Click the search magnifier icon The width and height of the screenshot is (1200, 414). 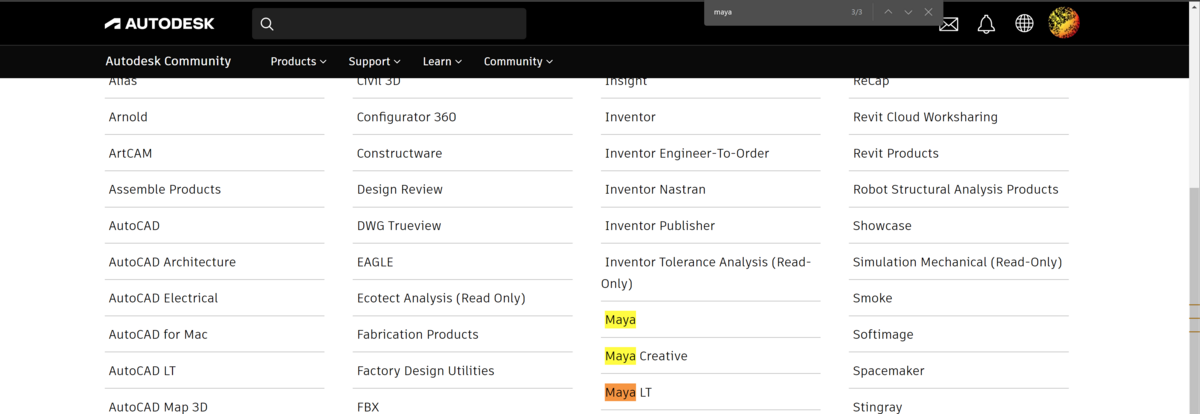(267, 24)
